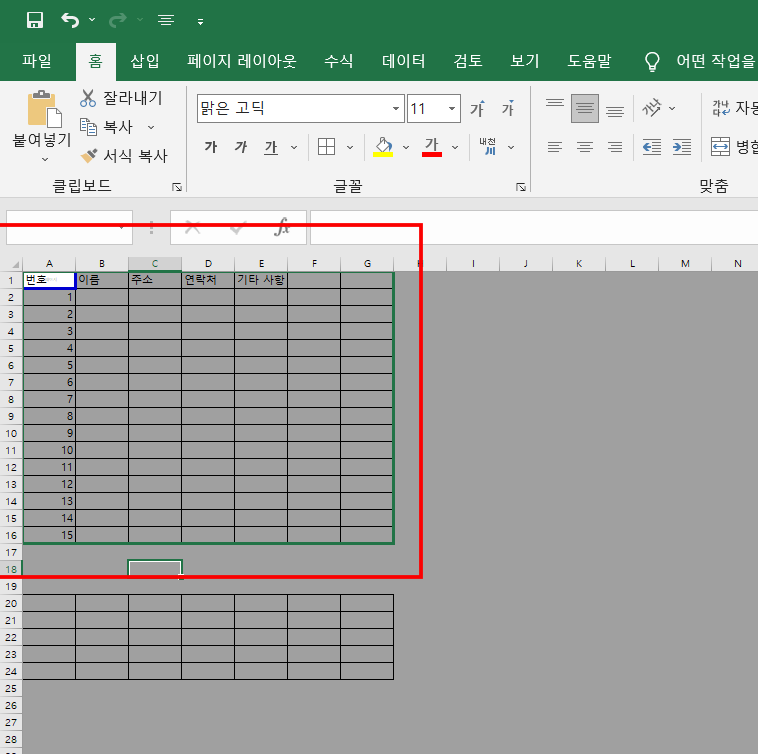This screenshot has height=754, width=758.
Task: Click into the formula bar
Action: coord(534,227)
